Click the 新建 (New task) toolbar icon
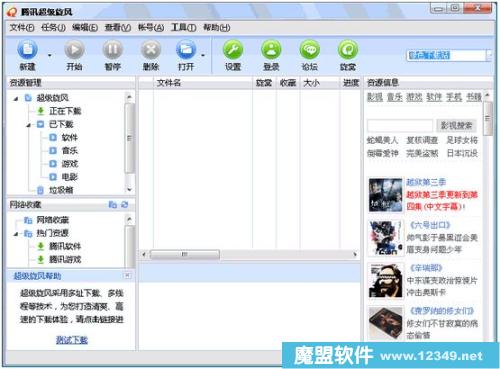The height and width of the screenshot is (369, 500). click(27, 50)
